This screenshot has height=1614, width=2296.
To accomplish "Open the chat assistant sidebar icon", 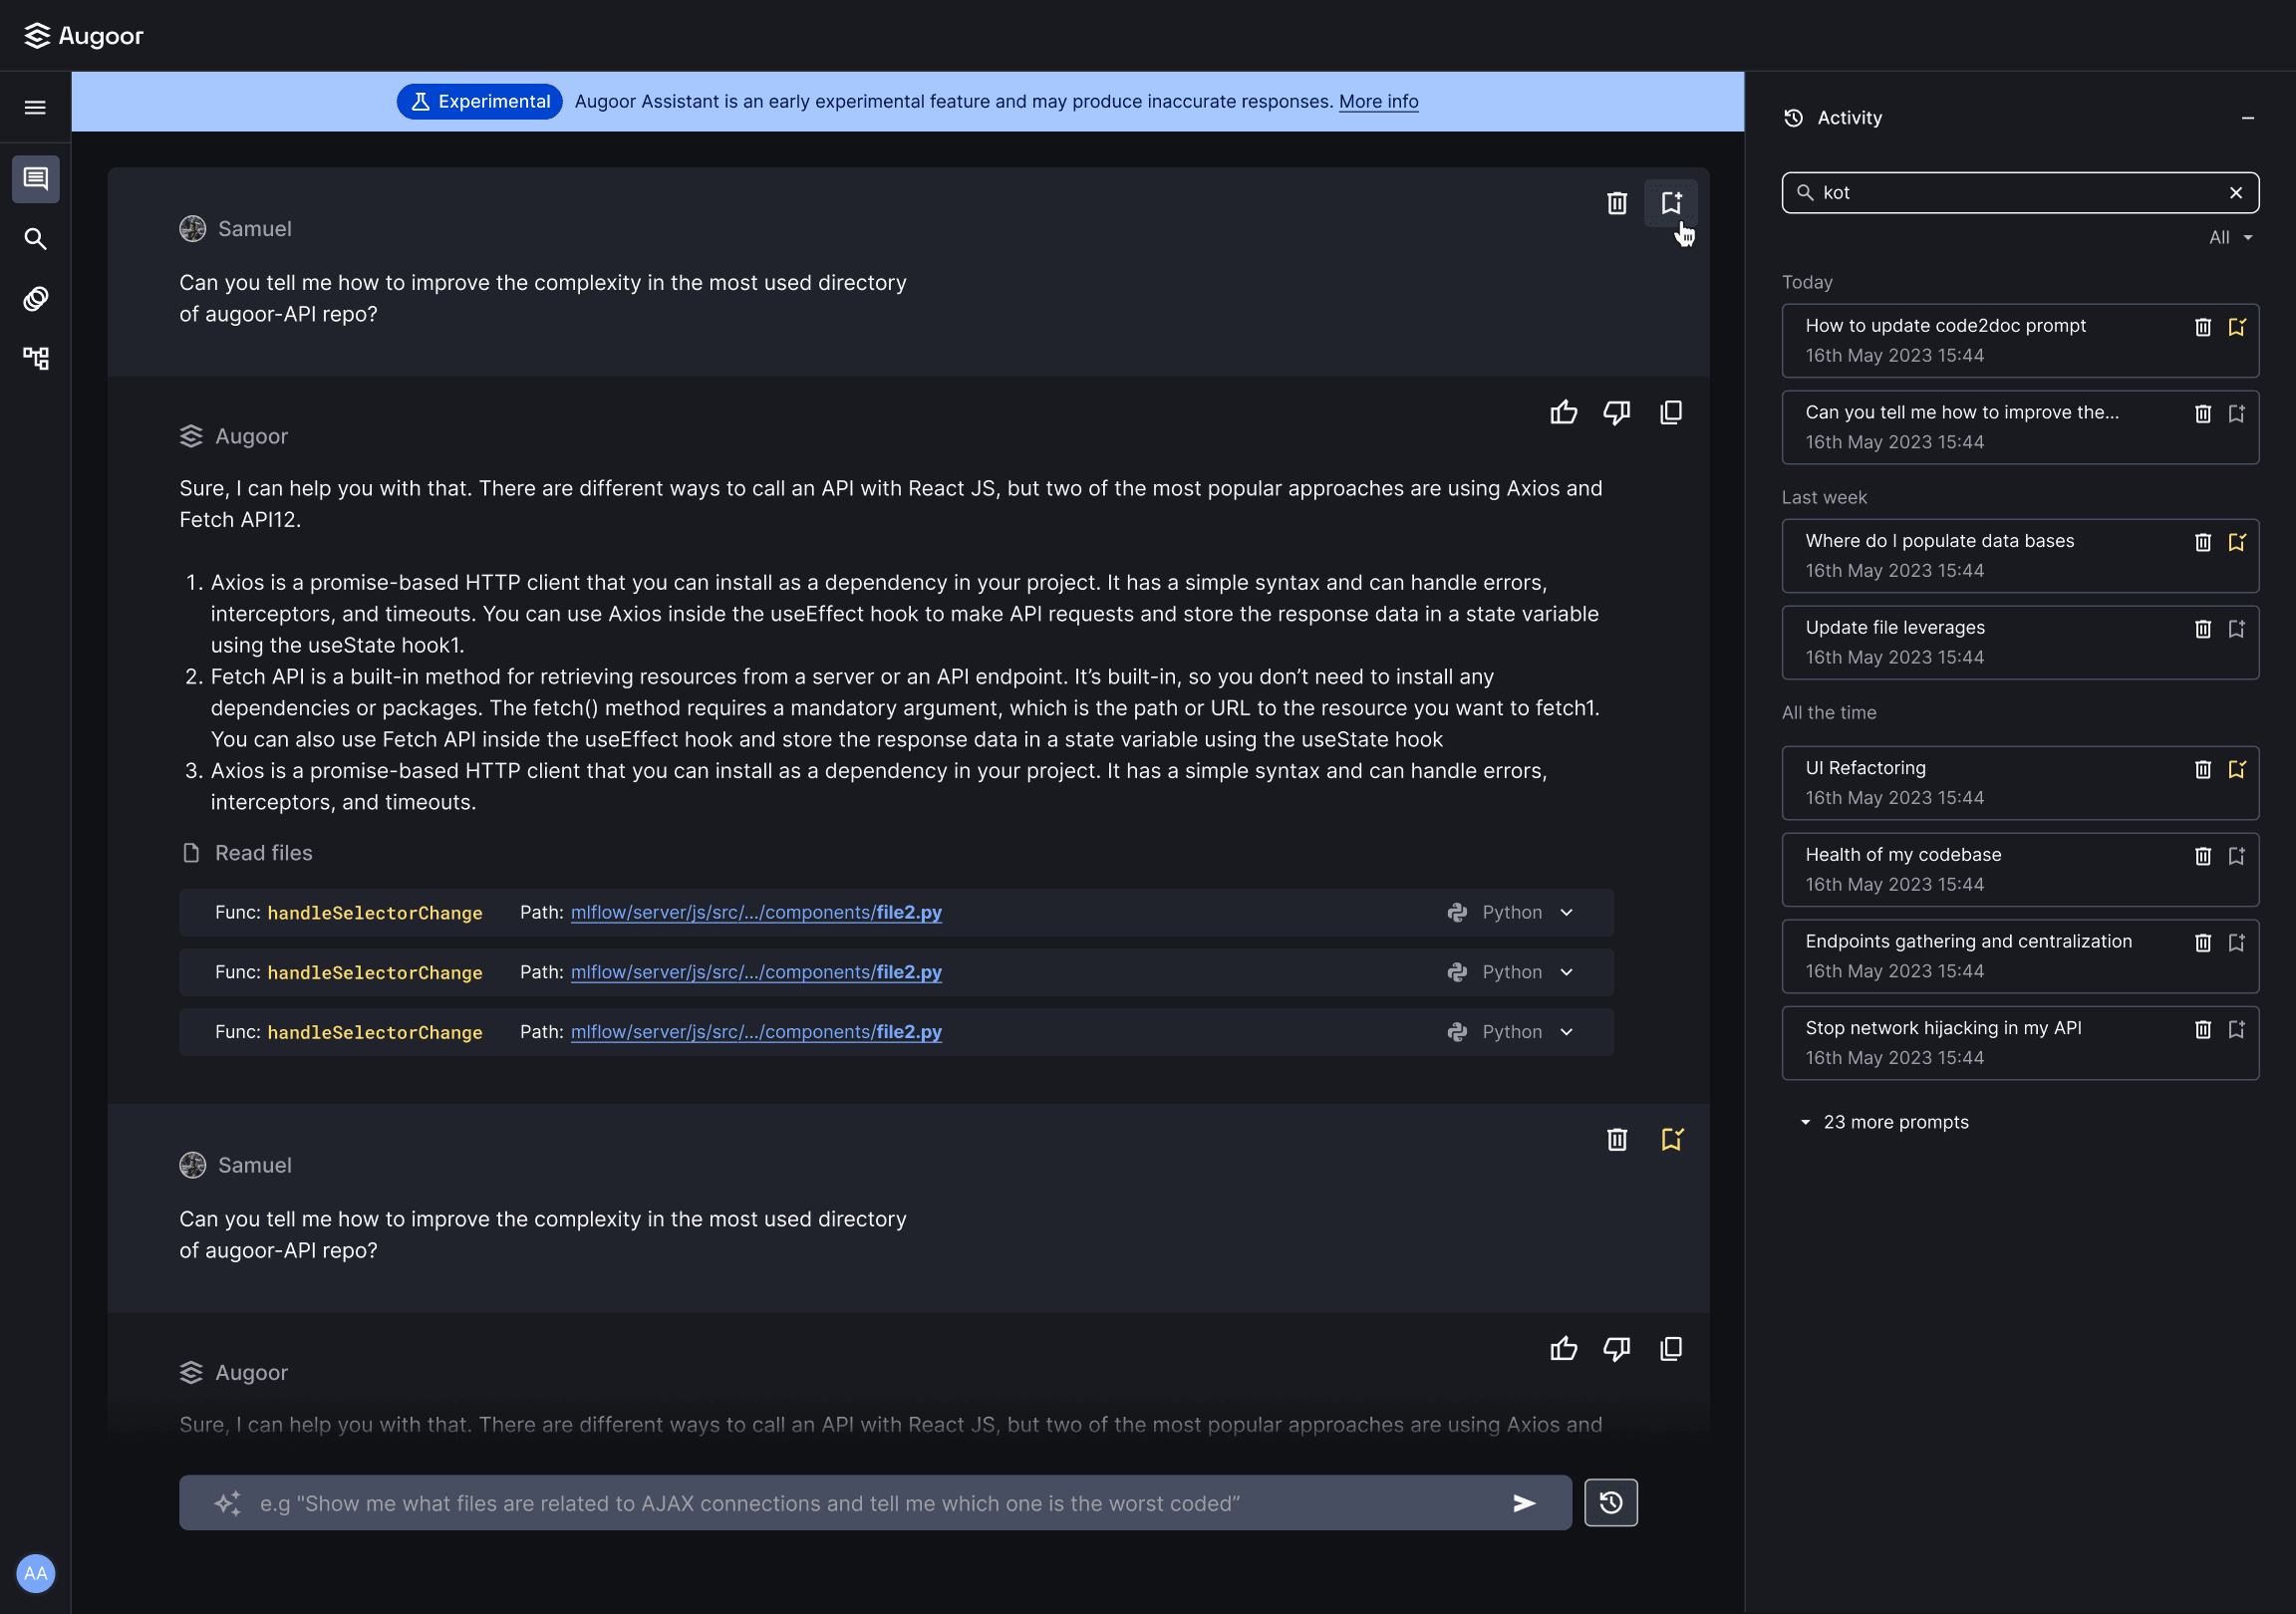I will (35, 179).
